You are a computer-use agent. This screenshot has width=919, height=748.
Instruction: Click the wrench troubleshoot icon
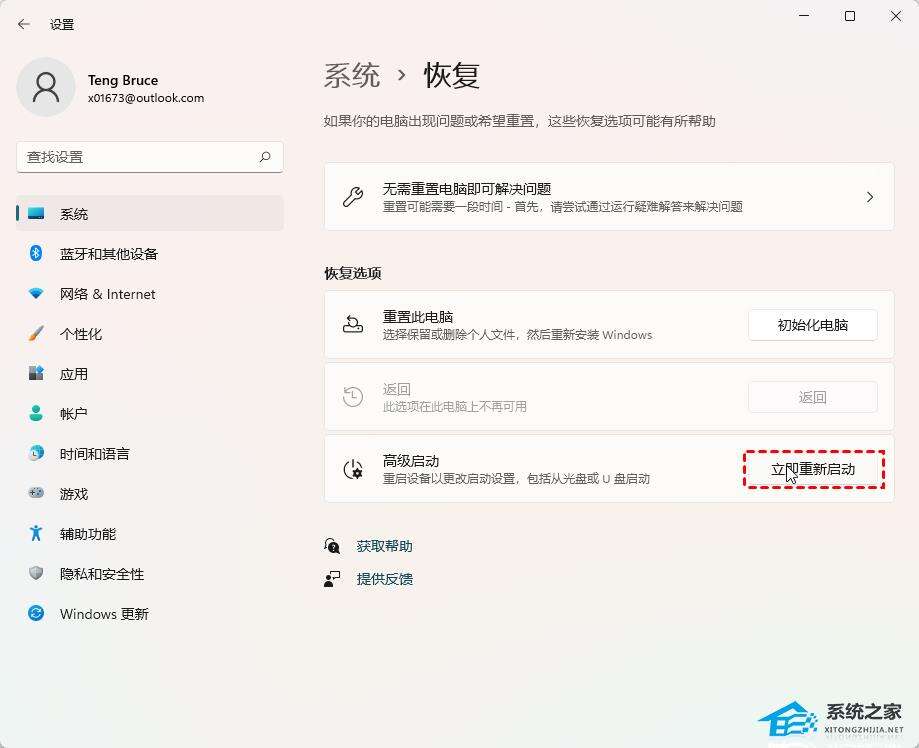pos(353,197)
